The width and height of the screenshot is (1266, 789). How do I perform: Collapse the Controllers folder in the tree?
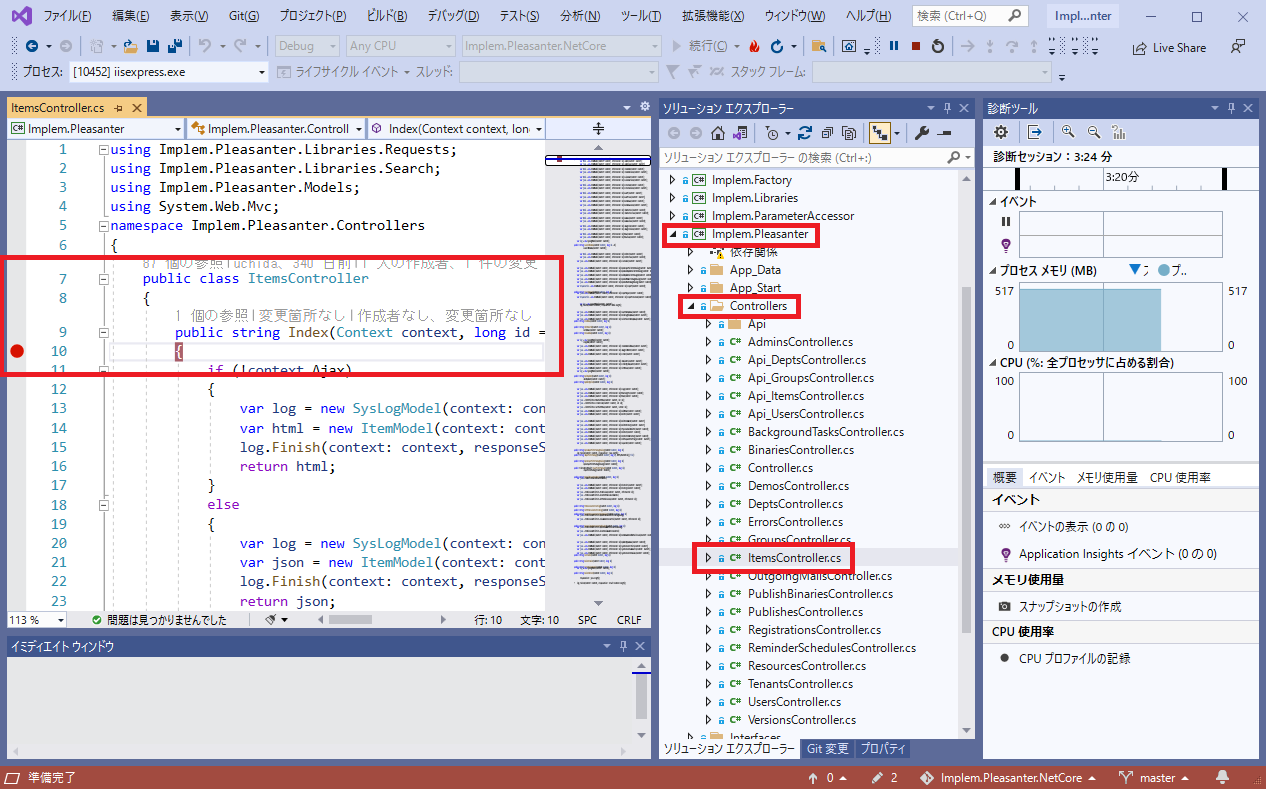point(690,306)
